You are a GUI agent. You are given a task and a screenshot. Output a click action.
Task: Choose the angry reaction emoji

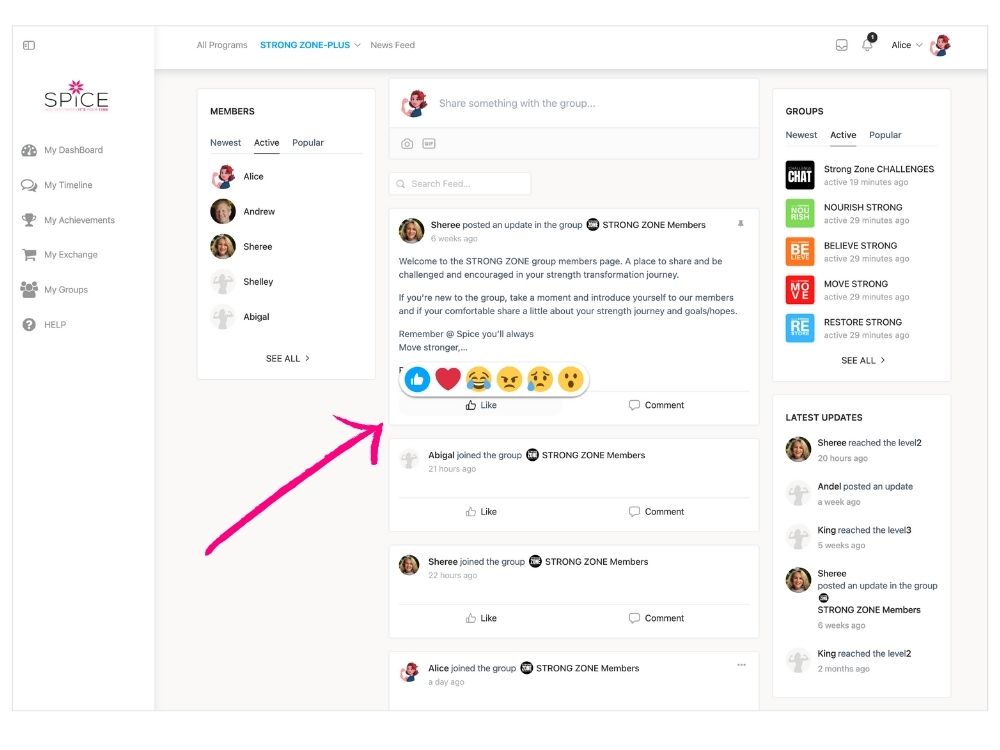510,379
